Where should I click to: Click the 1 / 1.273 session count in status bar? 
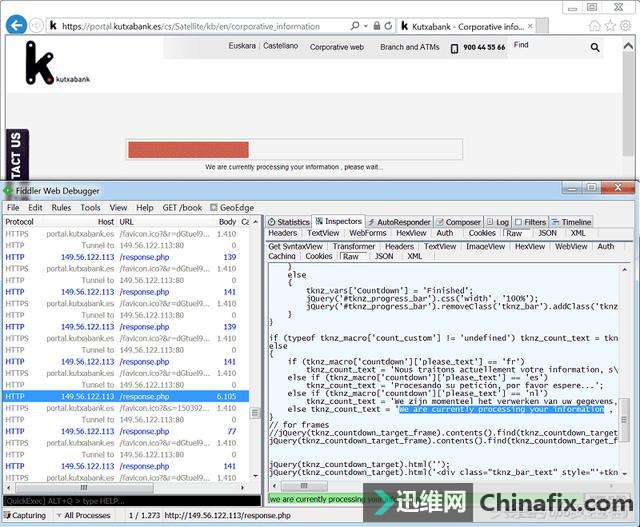coord(144,516)
